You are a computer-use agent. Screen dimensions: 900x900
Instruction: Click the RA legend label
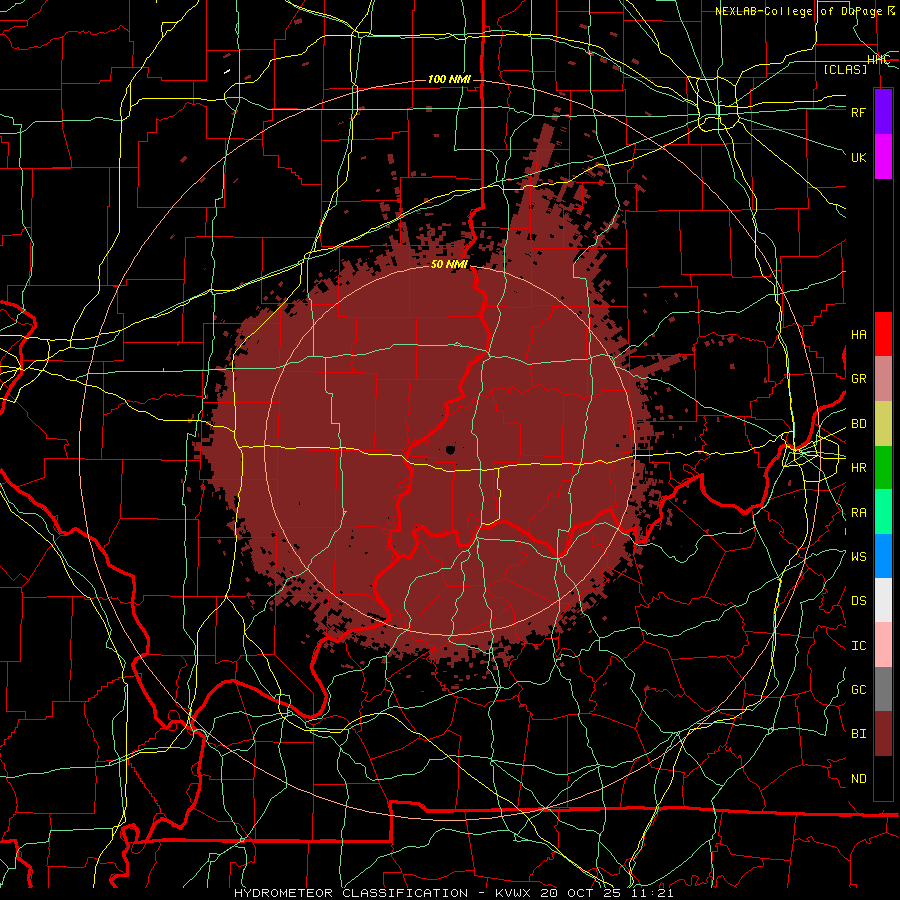tap(858, 513)
